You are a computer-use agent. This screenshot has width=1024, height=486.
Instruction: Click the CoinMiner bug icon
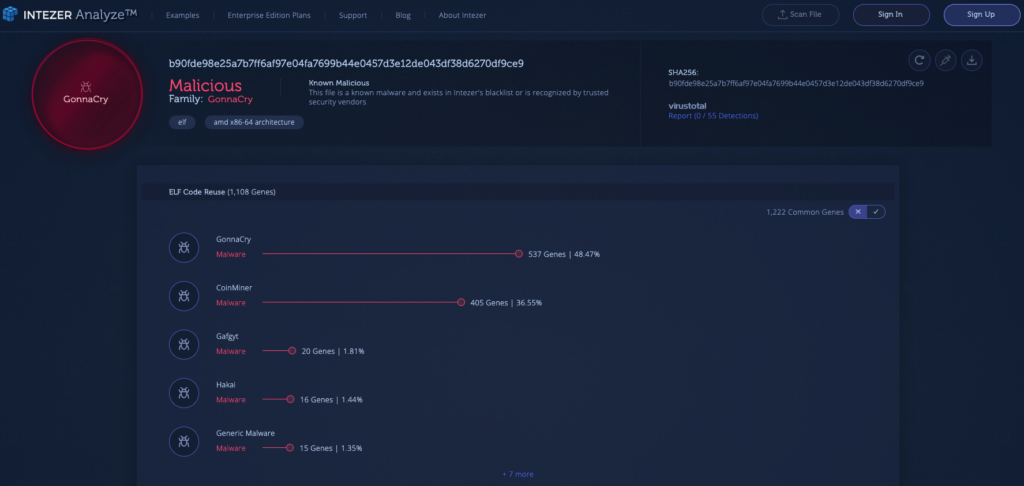[184, 295]
